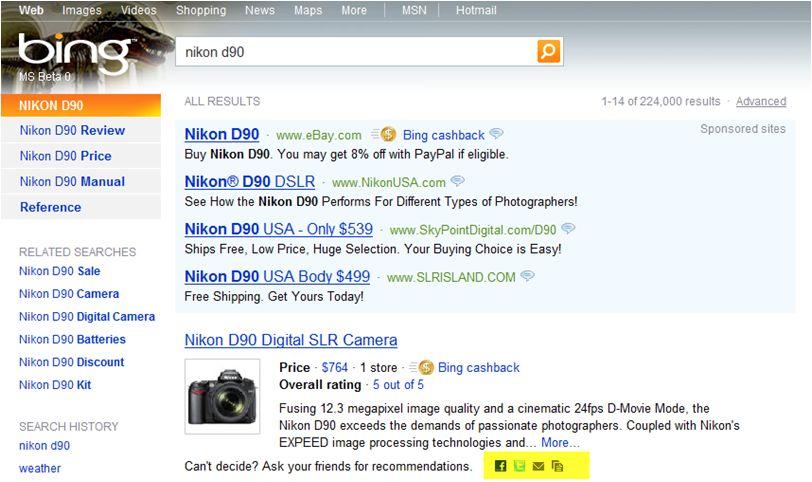Click the cashback coin icon in the eBay ad

[x=388, y=135]
